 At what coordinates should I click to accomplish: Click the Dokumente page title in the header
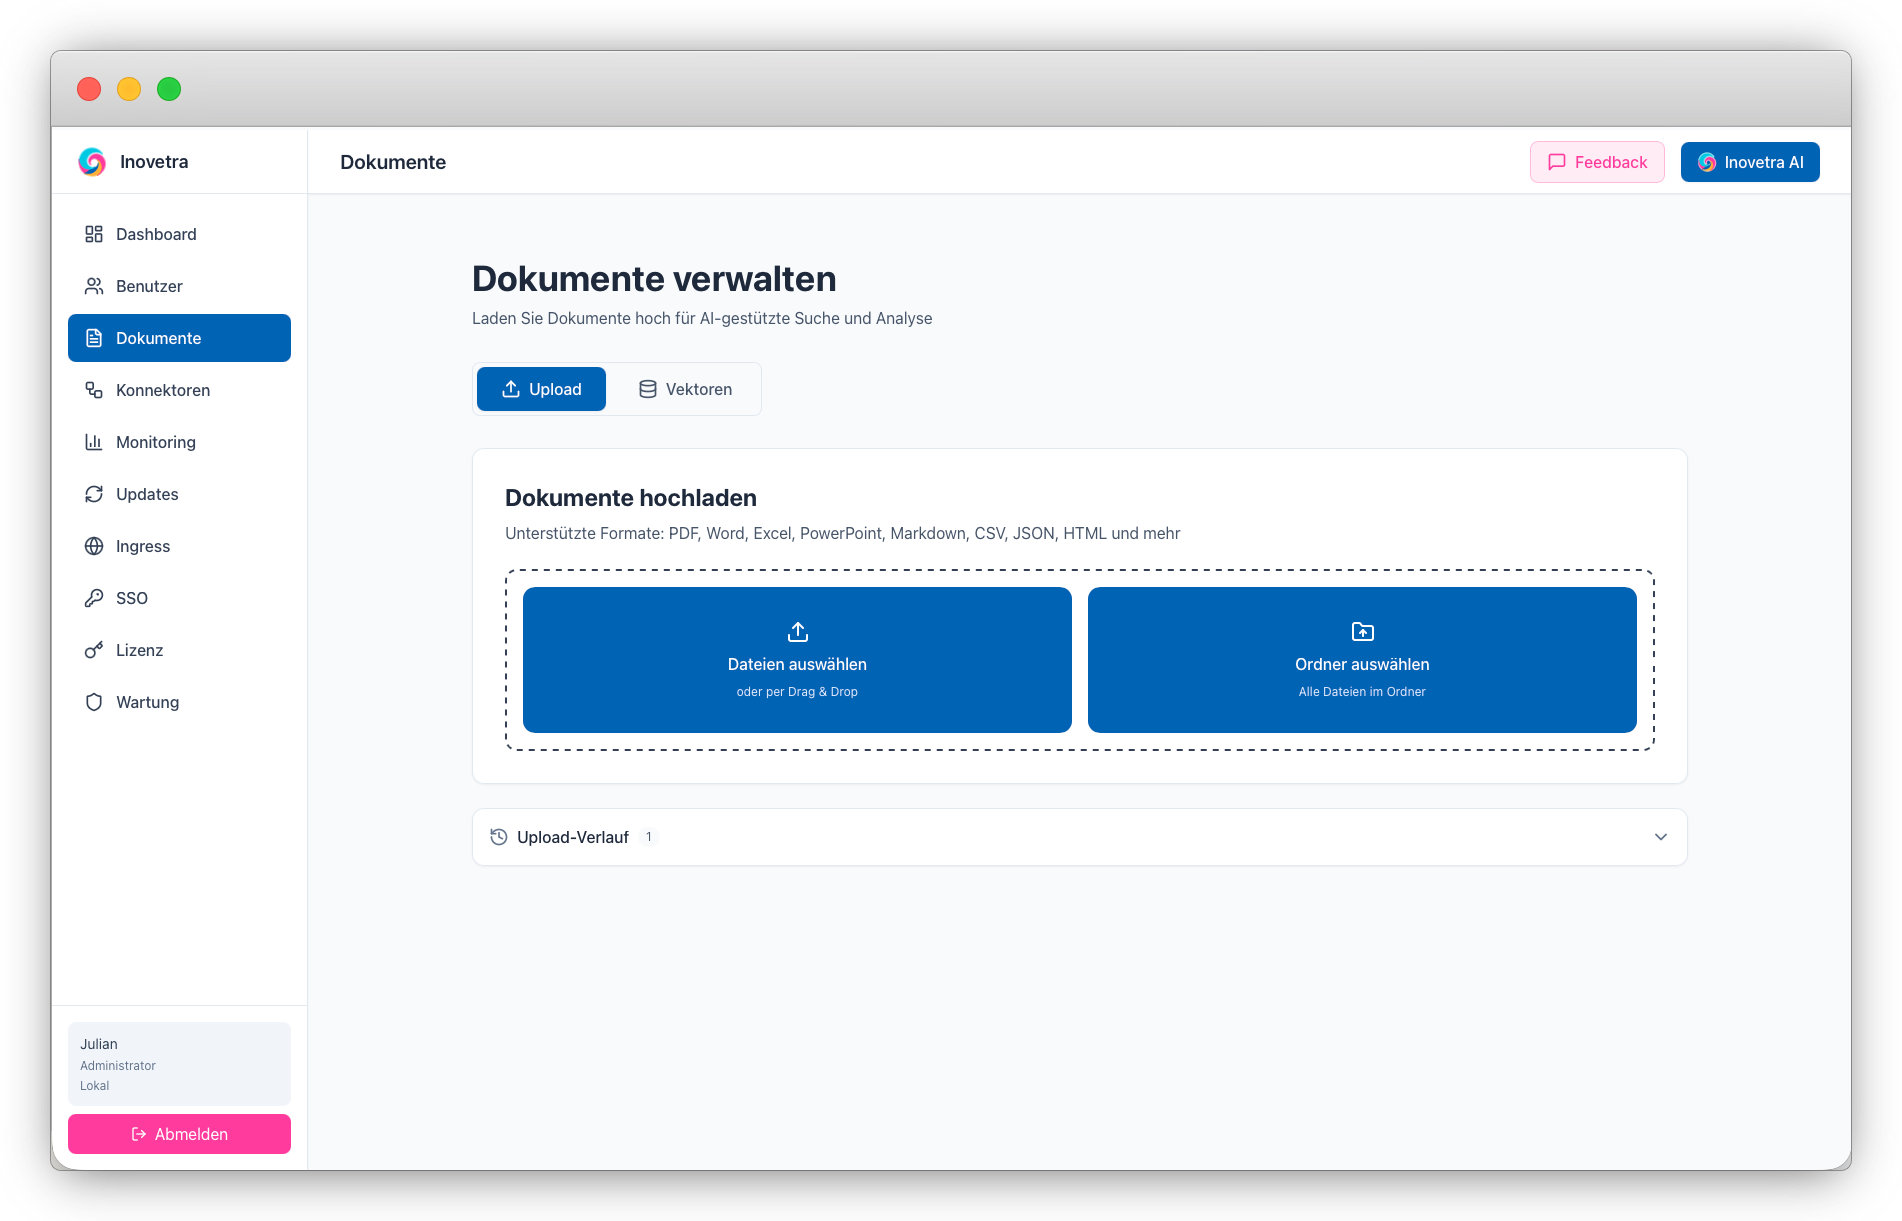[x=393, y=162]
